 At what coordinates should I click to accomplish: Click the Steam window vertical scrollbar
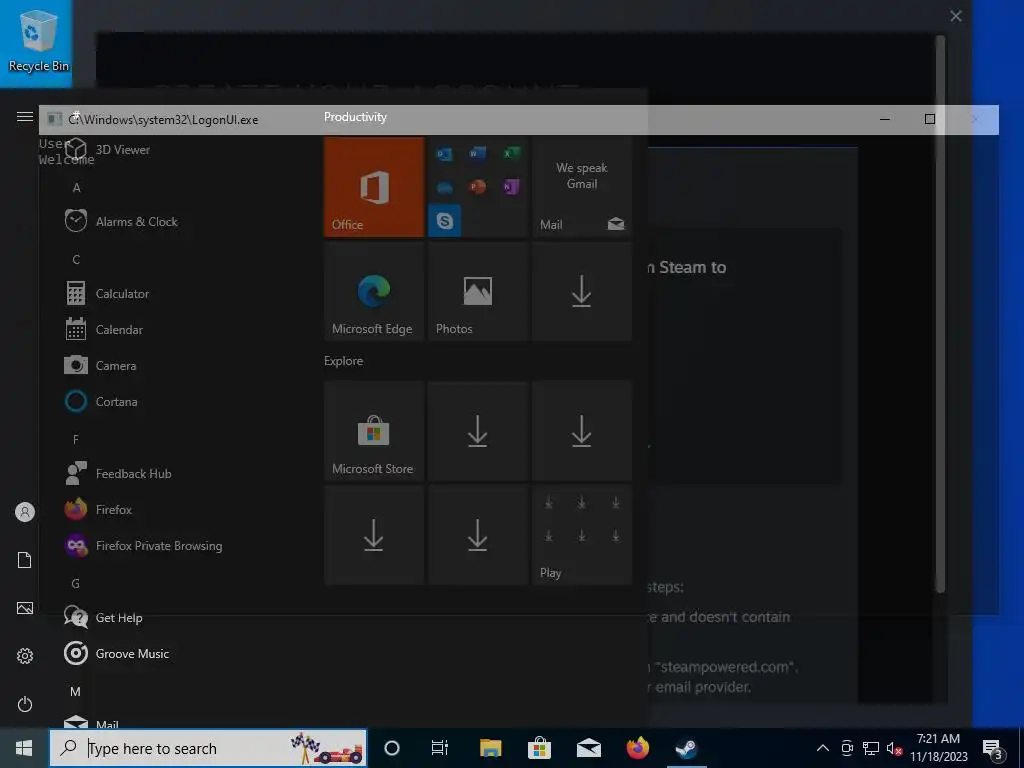pyautogui.click(x=940, y=313)
